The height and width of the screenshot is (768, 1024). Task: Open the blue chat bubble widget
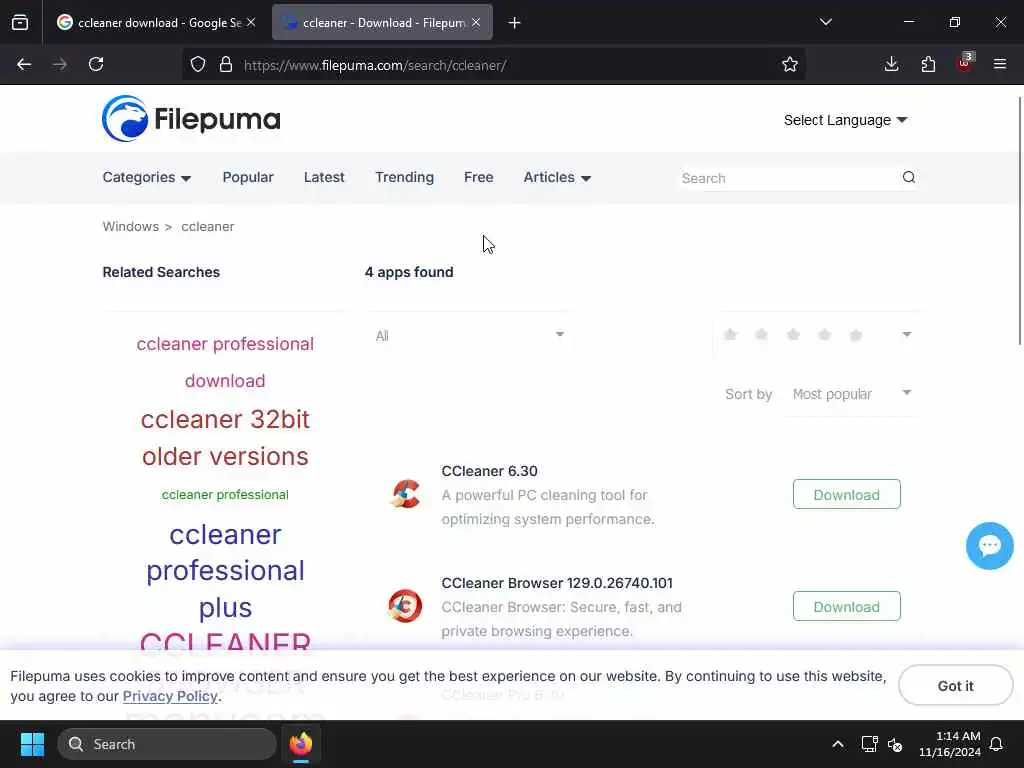989,546
